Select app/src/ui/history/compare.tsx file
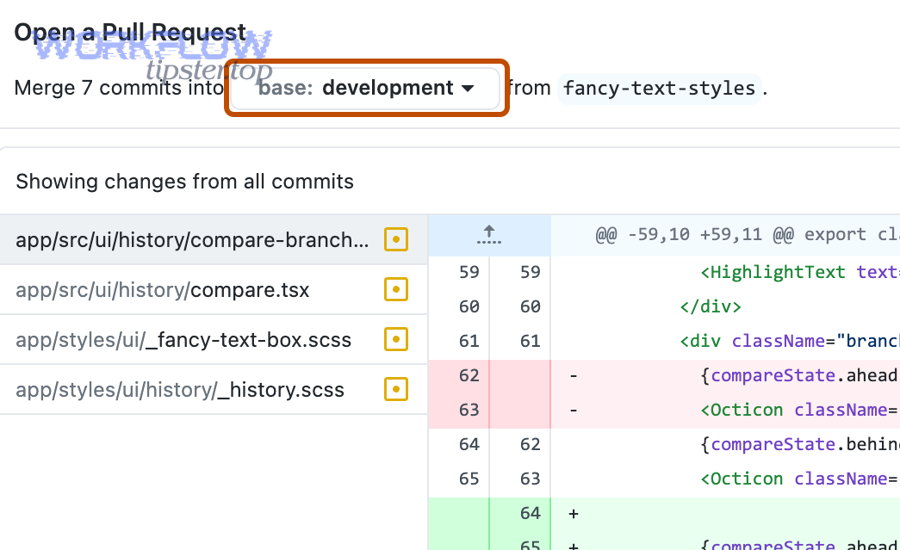The height and width of the screenshot is (550, 900). point(214,289)
